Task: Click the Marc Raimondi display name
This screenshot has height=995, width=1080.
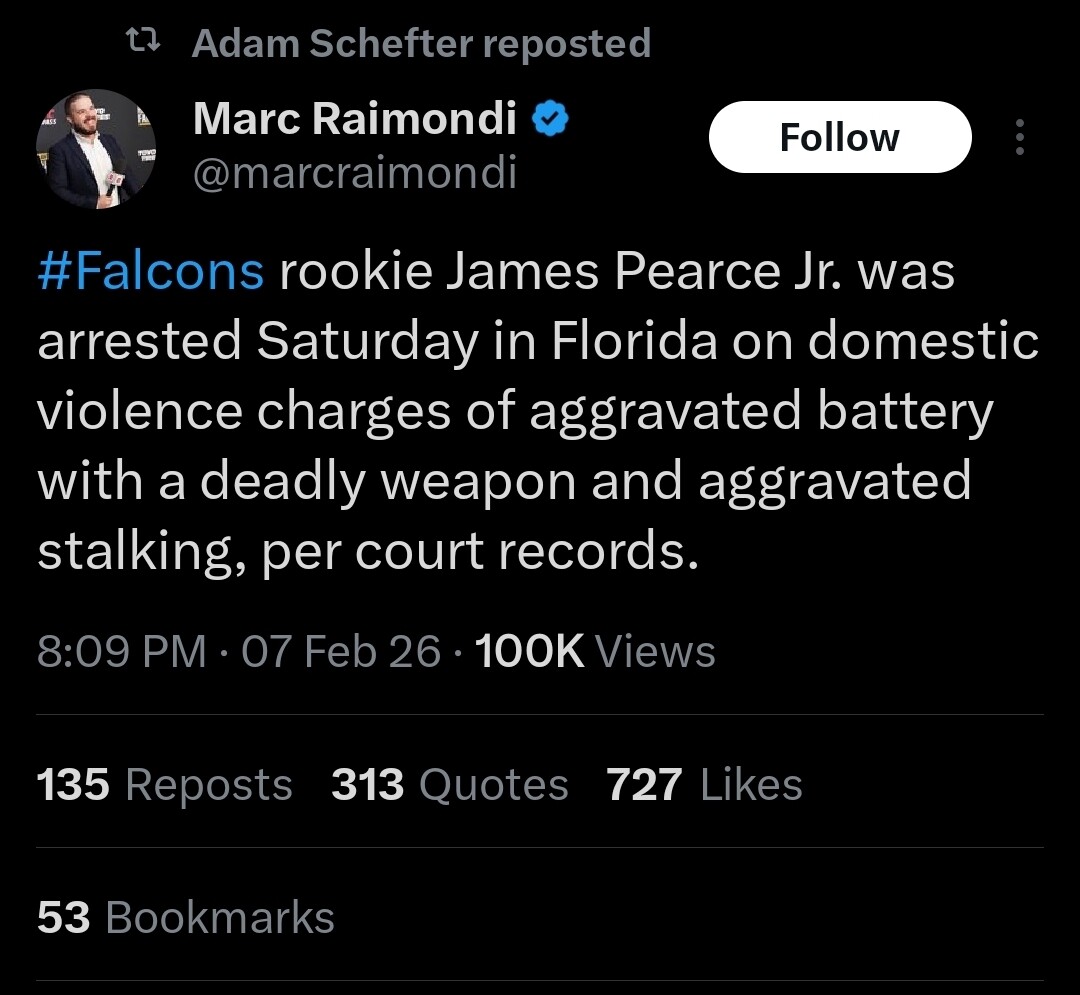Action: pos(354,121)
